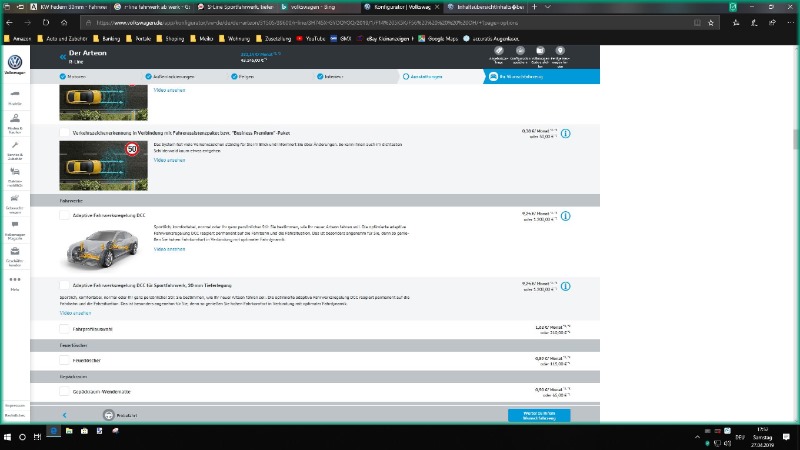Click the page's vertical scrollbar thumb
This screenshot has height=450, width=800.
coord(796,140)
